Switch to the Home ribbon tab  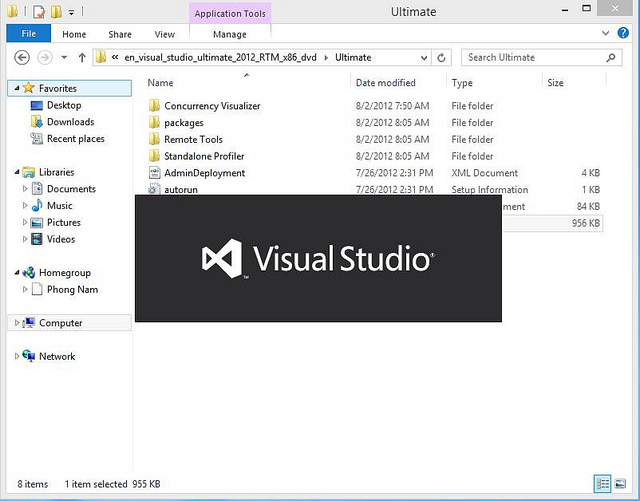pos(74,34)
